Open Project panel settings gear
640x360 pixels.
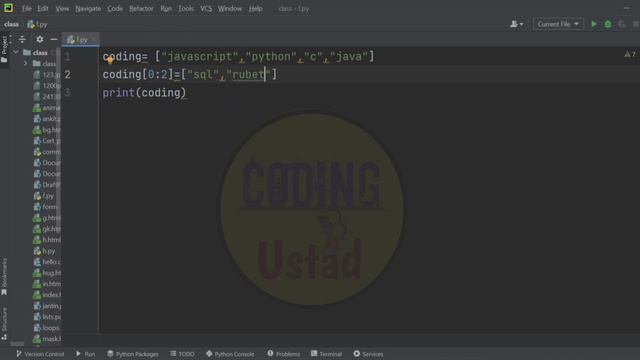click(x=40, y=40)
